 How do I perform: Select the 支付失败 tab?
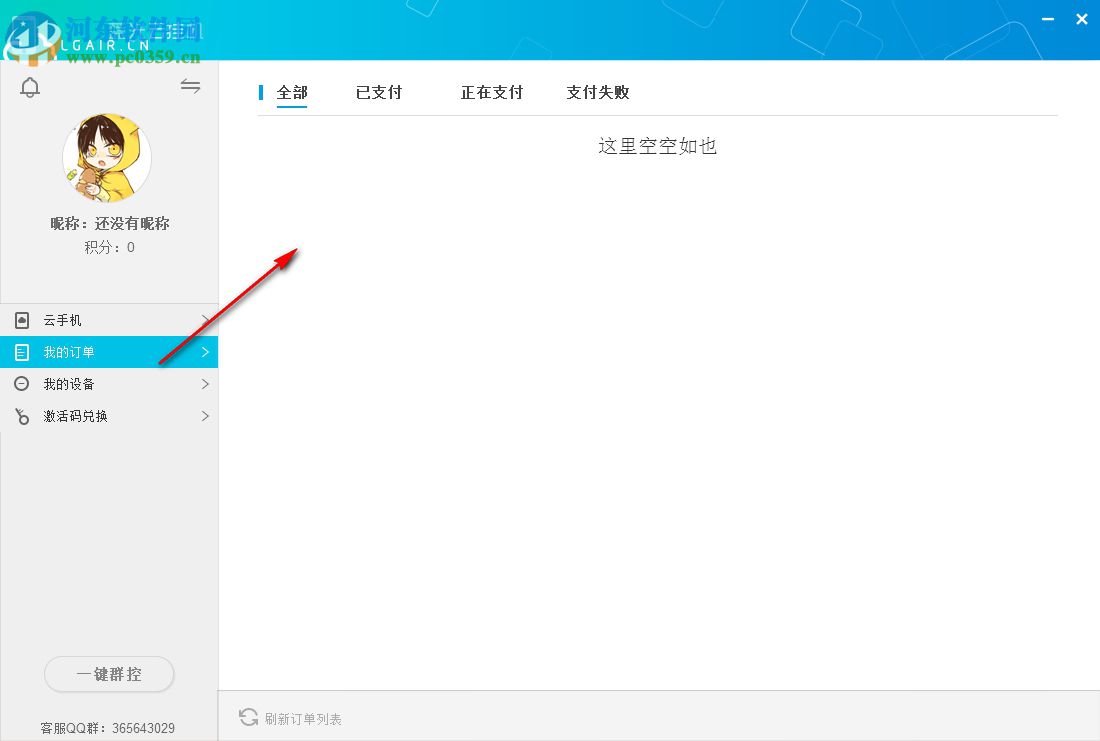[x=597, y=92]
